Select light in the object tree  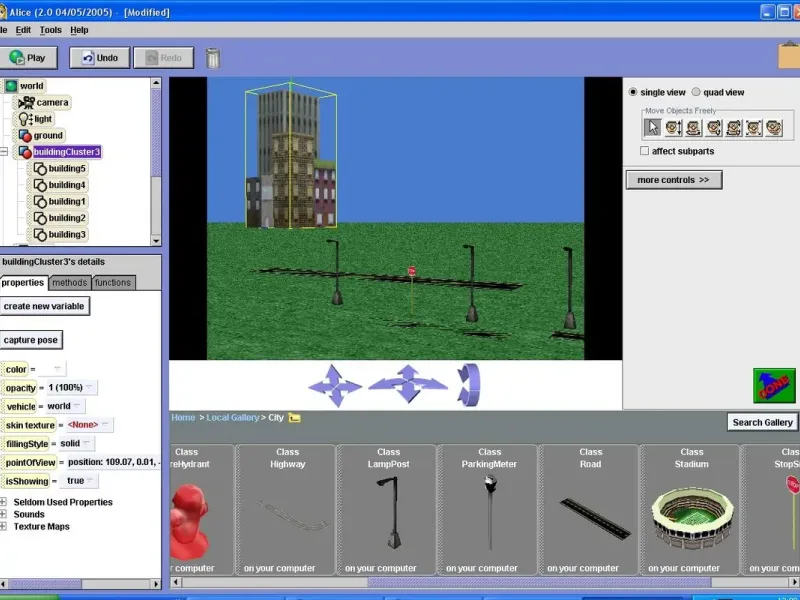pyautogui.click(x=35, y=119)
